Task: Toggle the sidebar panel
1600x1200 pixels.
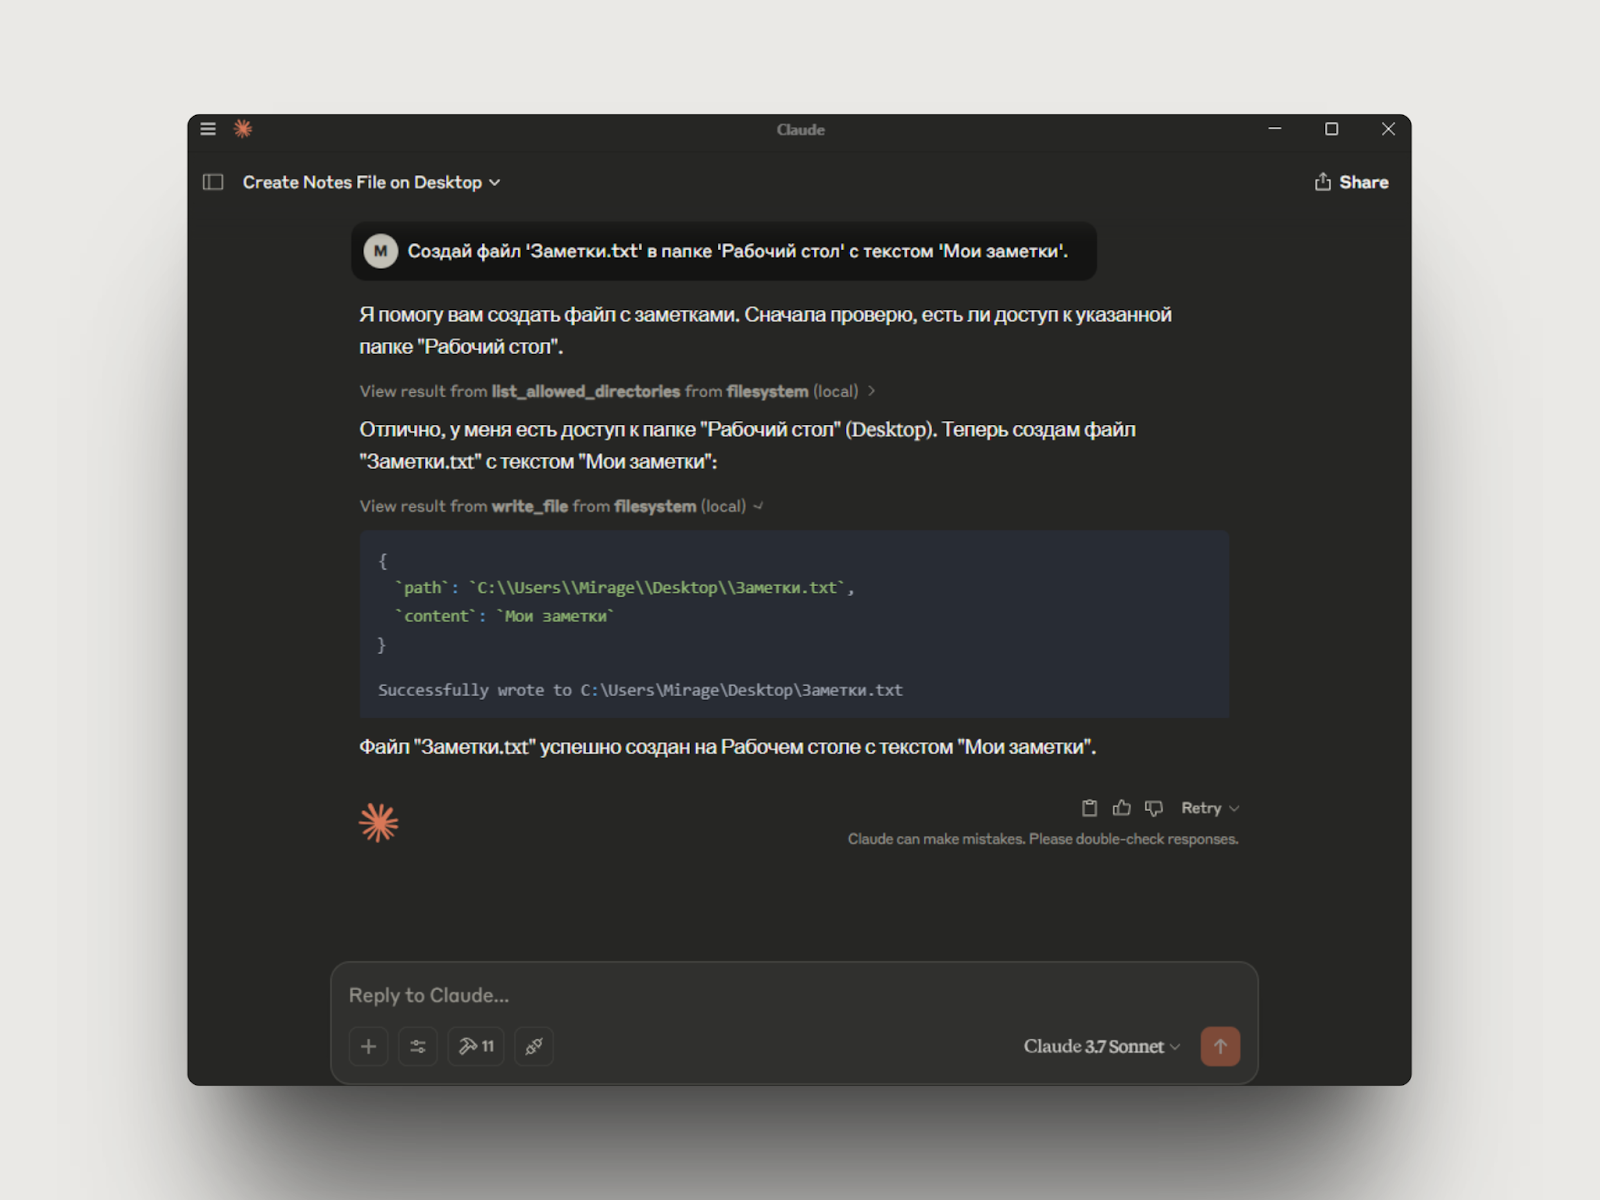Action: click(x=213, y=182)
